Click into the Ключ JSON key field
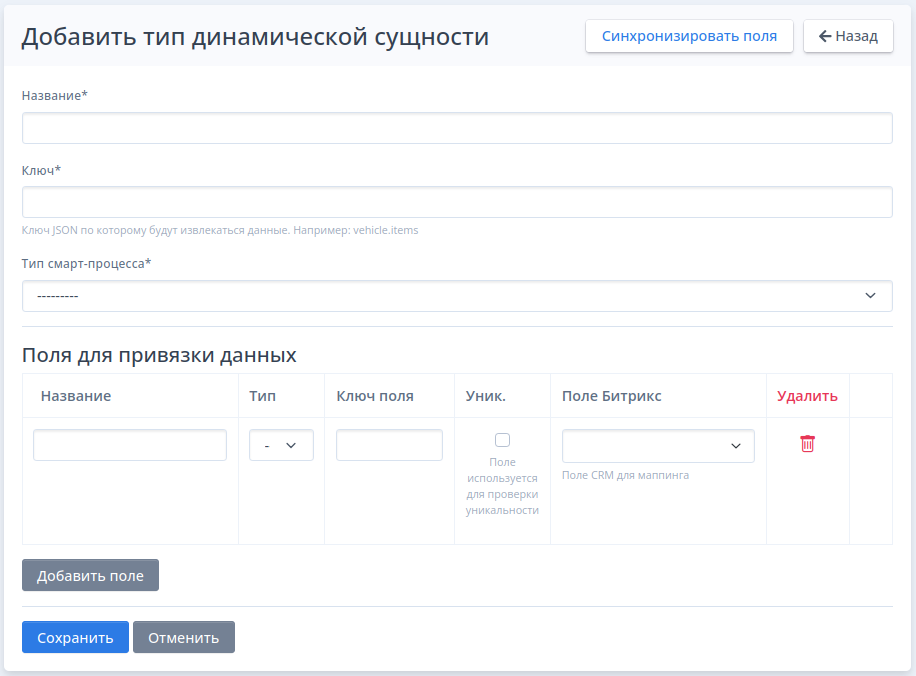This screenshot has height=676, width=916. coord(457,202)
